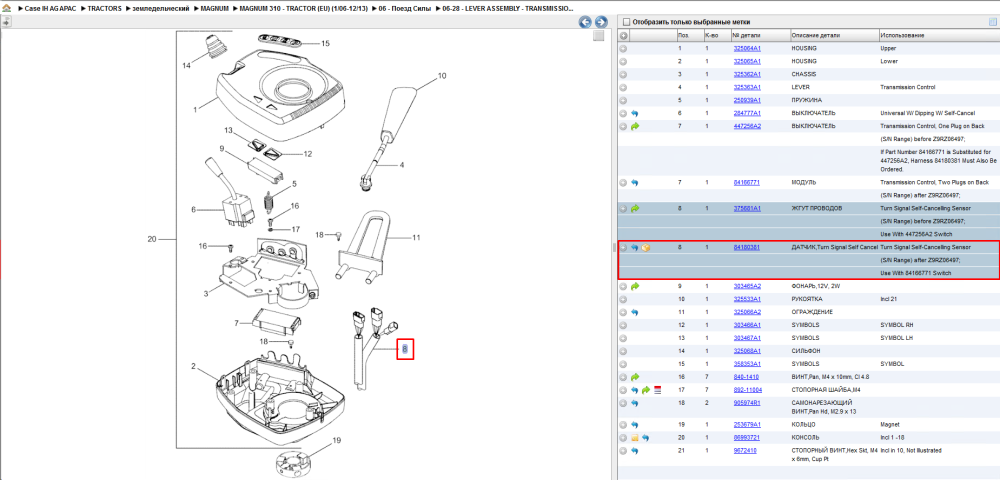This screenshot has width=1000, height=480.
Task: Open part number link 447256A2
Action: pyautogui.click(x=747, y=126)
